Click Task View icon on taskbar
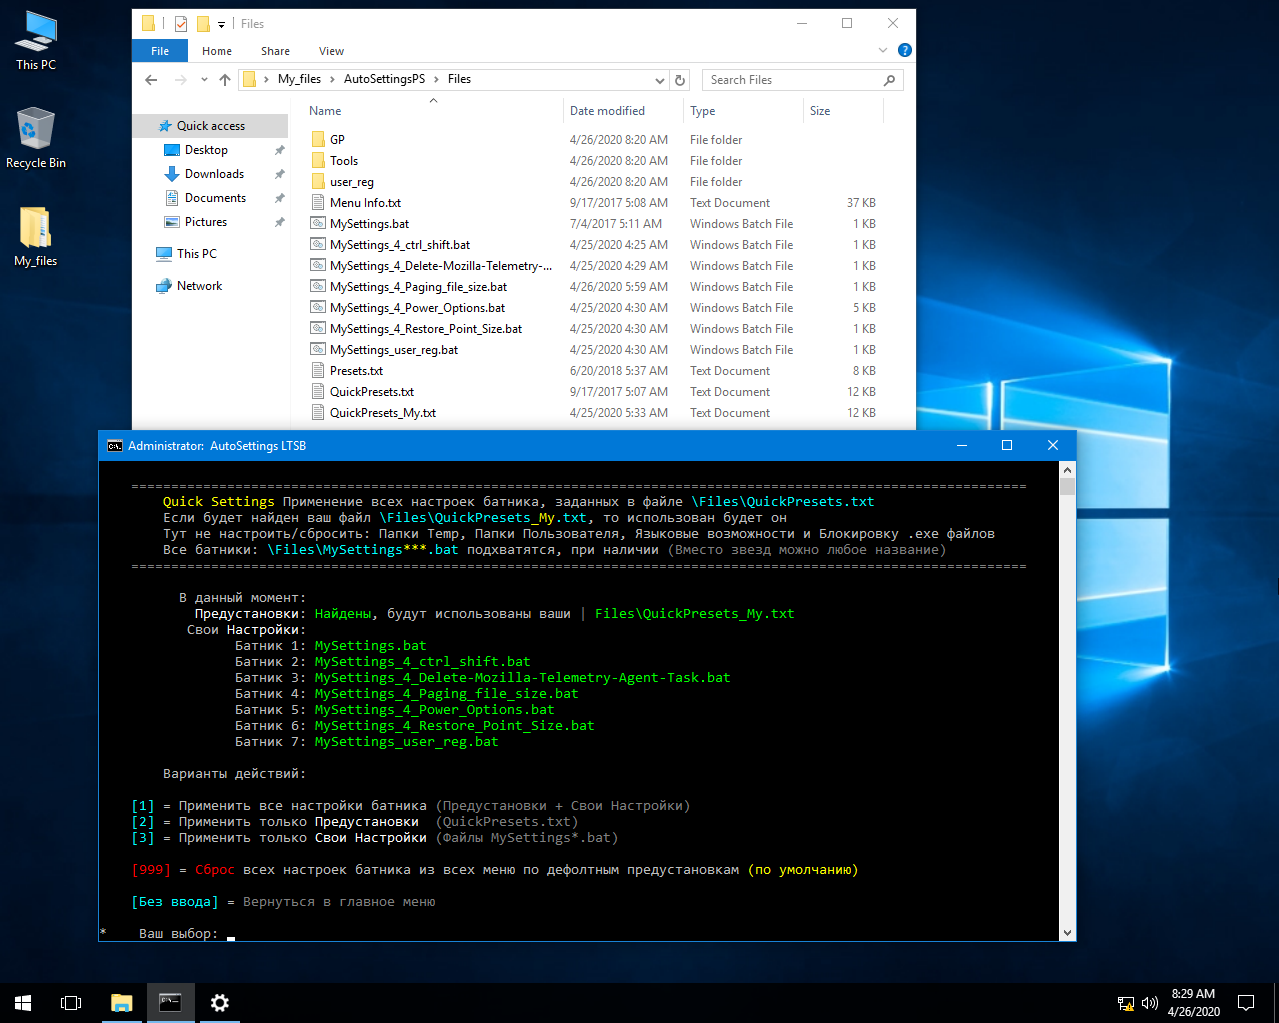The width and height of the screenshot is (1279, 1023). pyautogui.click(x=71, y=1003)
